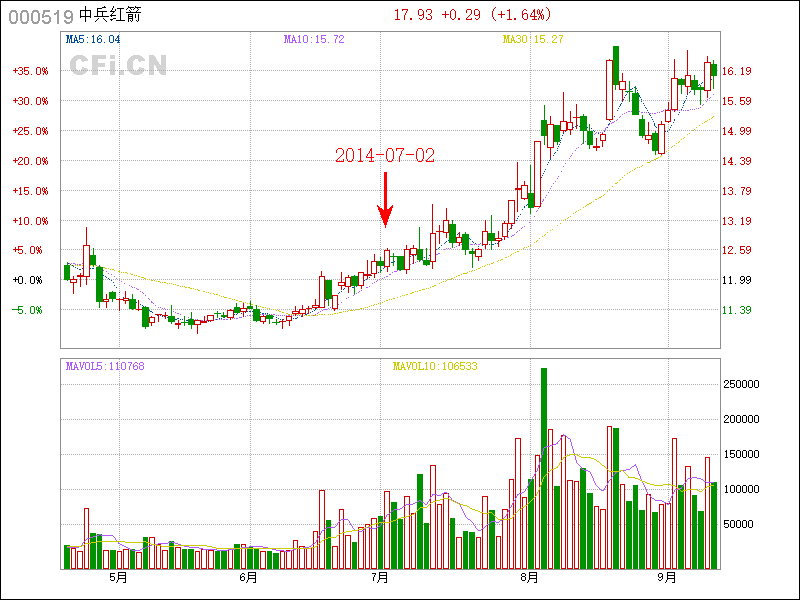Click the +25.0% axis label
Screen dimensions: 800x600
[x=31, y=131]
